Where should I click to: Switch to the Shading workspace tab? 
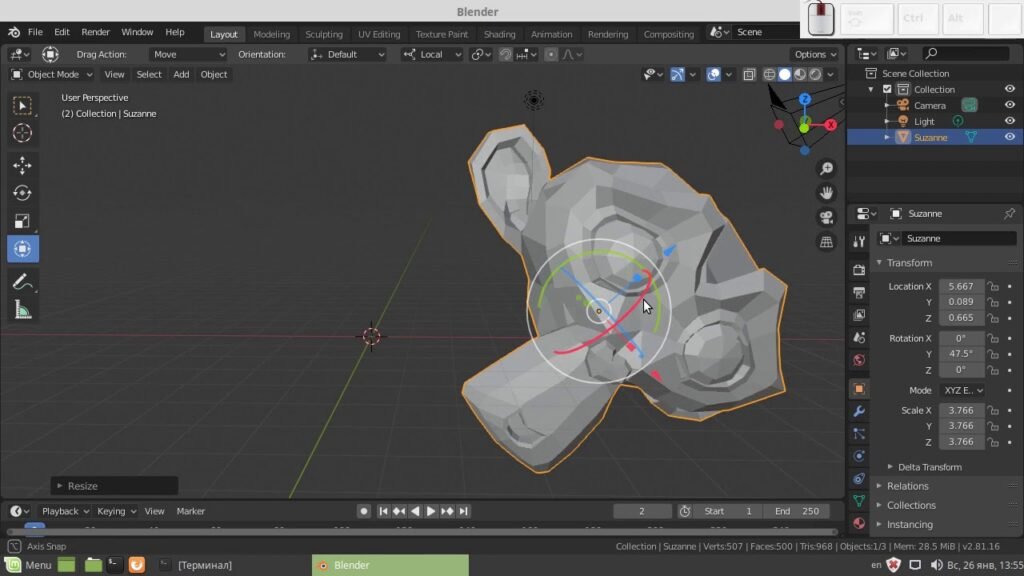pos(500,34)
